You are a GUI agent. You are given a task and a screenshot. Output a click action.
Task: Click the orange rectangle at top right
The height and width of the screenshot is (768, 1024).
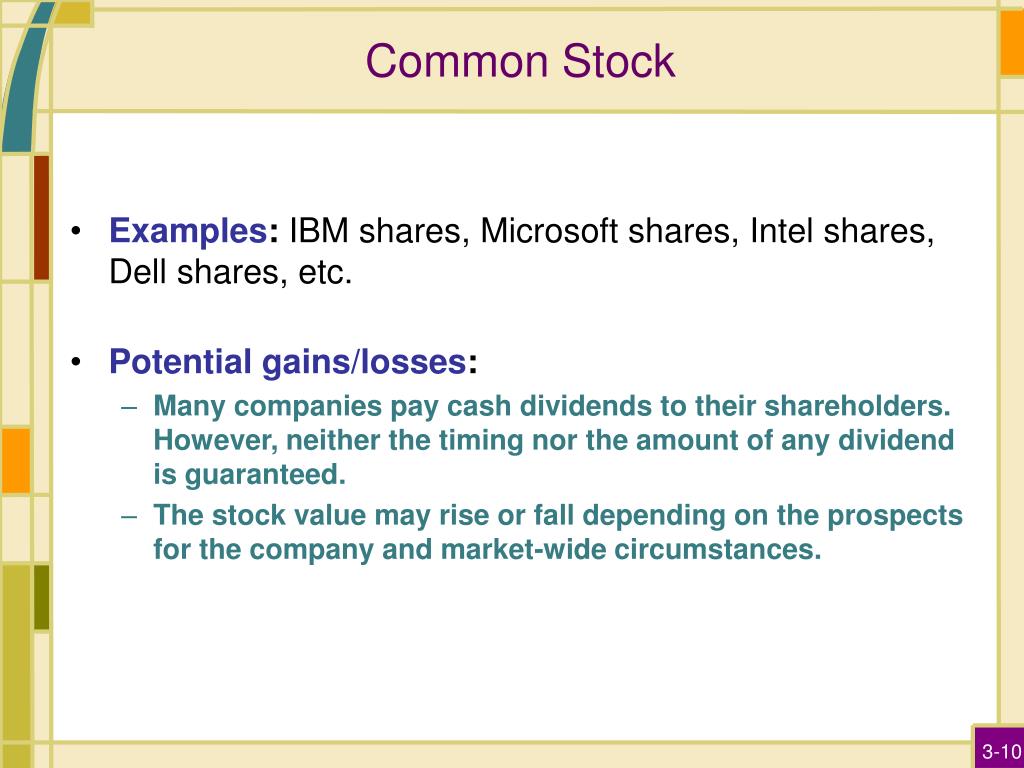coord(1012,42)
